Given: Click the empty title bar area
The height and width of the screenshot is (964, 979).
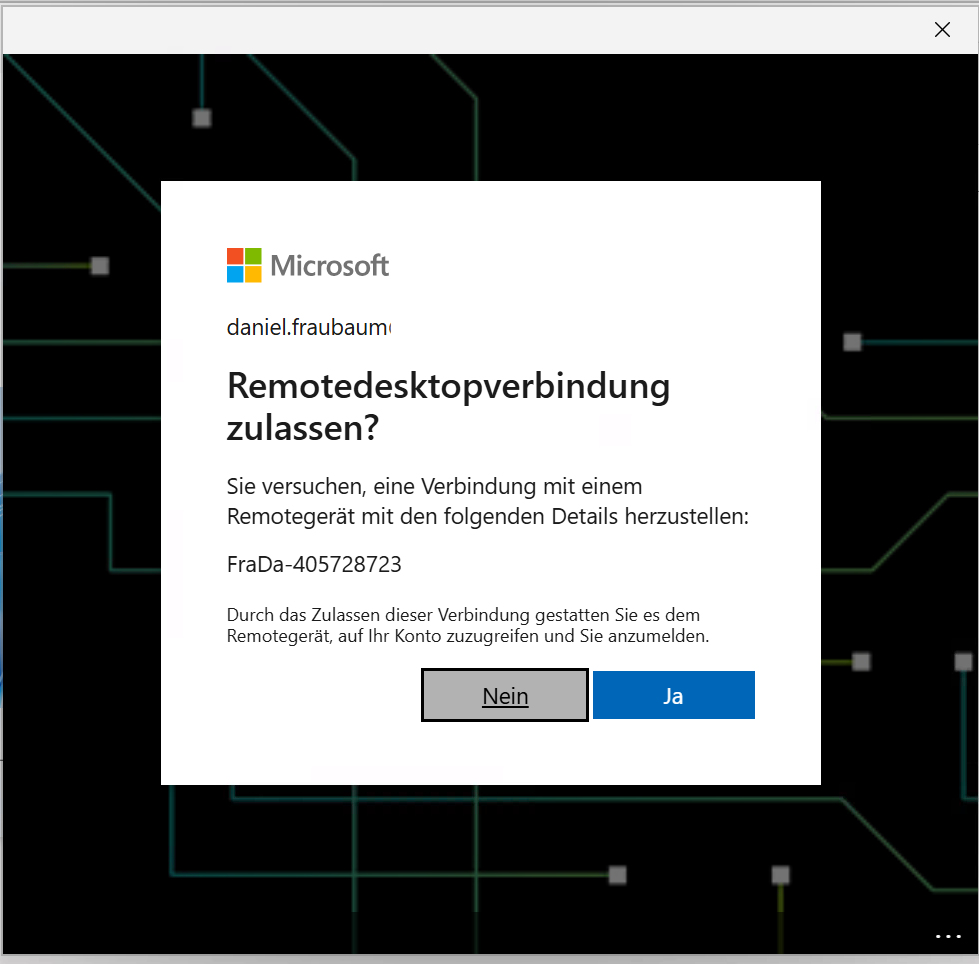Looking at the screenshot, I should click(x=462, y=30).
